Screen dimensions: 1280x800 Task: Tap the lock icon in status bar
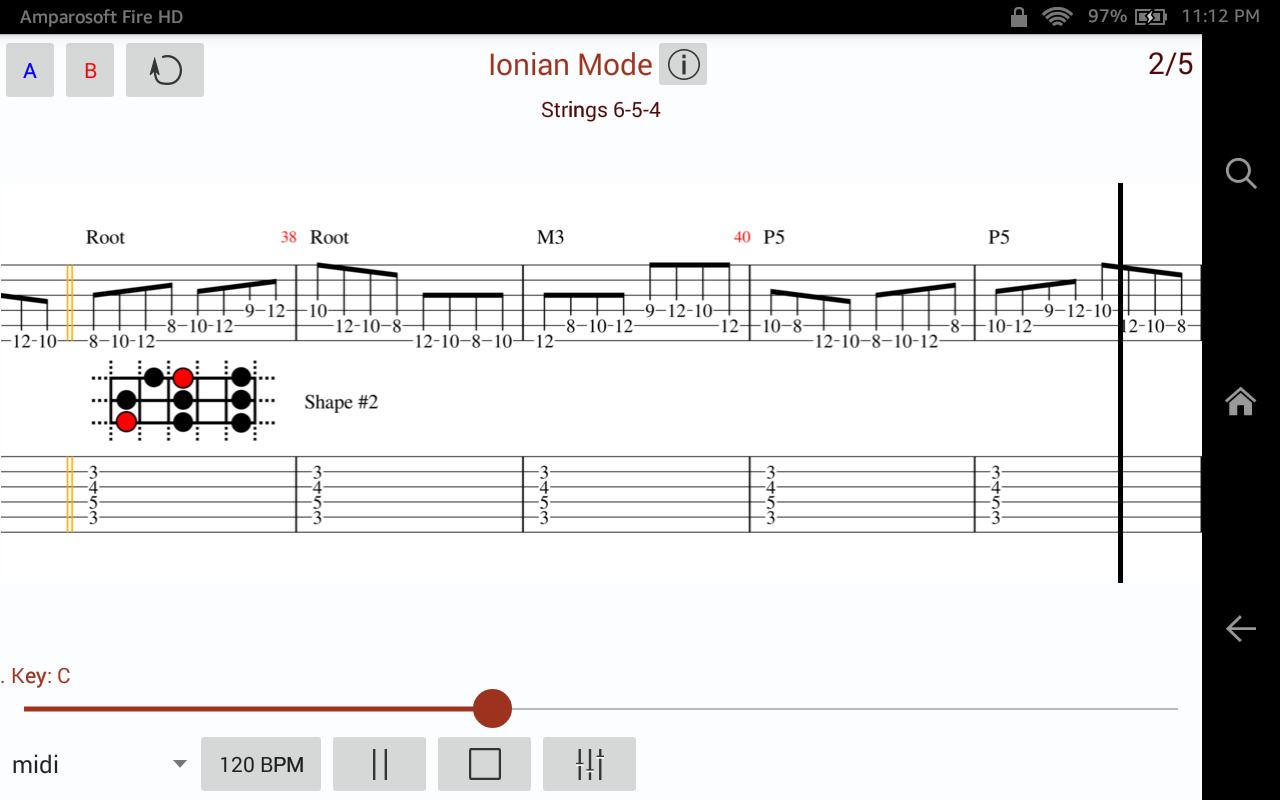pyautogui.click(x=1019, y=16)
